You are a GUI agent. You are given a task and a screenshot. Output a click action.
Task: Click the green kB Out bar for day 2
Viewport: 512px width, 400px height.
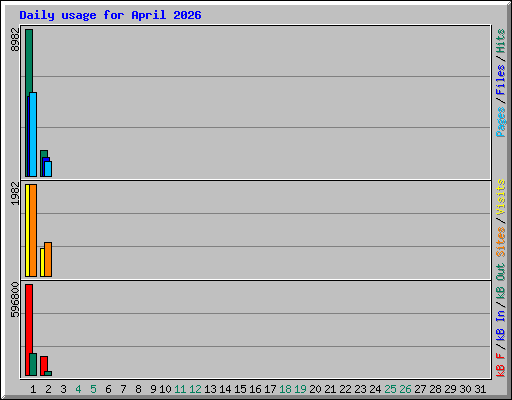point(48,373)
